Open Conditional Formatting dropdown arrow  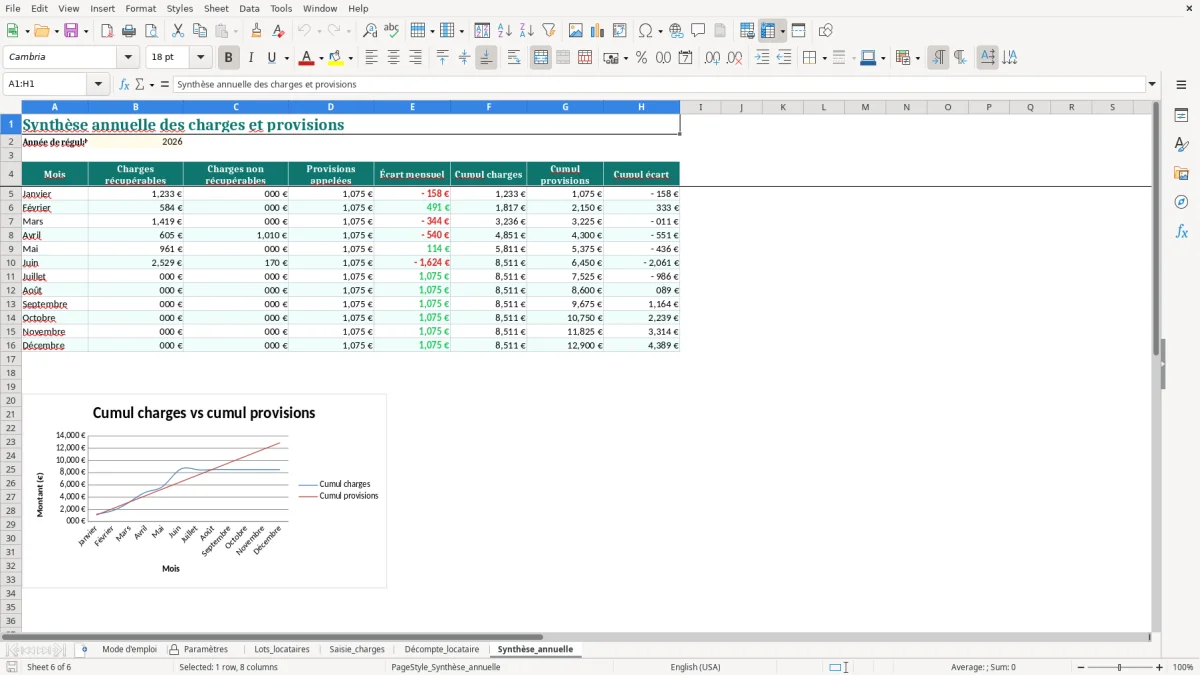(x=917, y=58)
